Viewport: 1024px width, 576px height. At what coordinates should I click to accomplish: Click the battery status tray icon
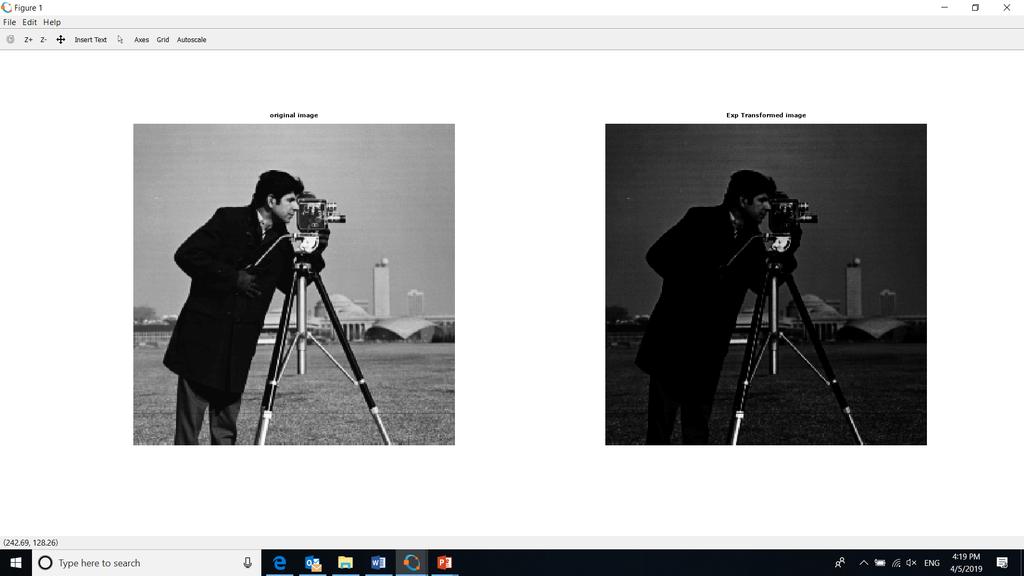click(880, 563)
